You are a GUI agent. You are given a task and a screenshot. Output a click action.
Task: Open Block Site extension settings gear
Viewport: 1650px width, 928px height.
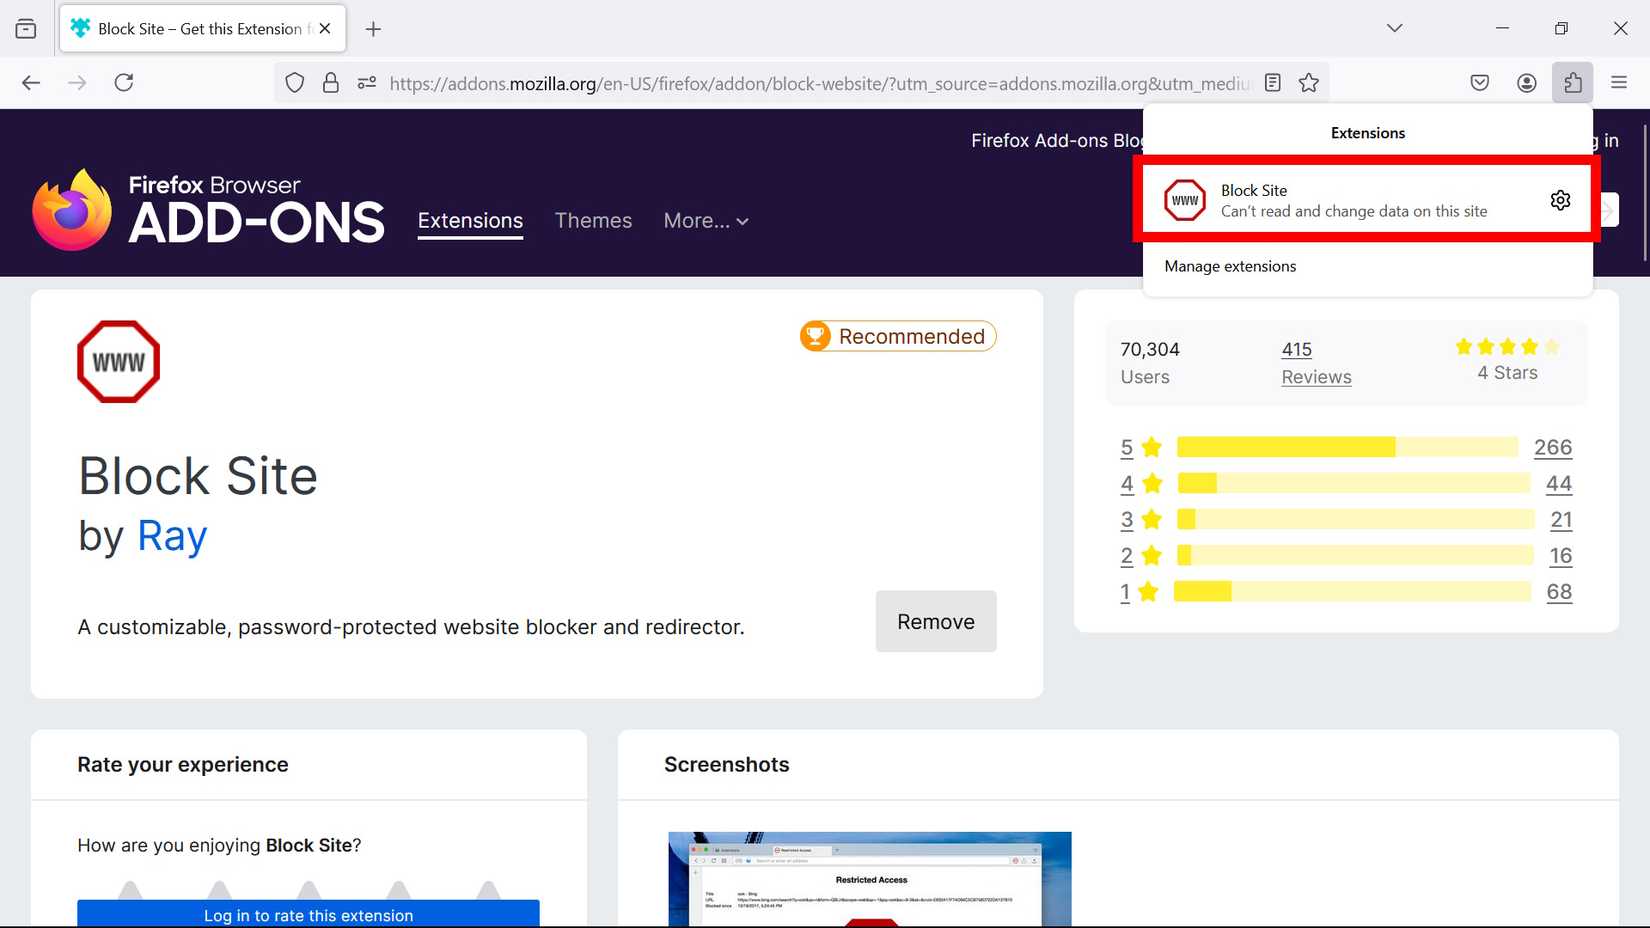click(x=1560, y=201)
